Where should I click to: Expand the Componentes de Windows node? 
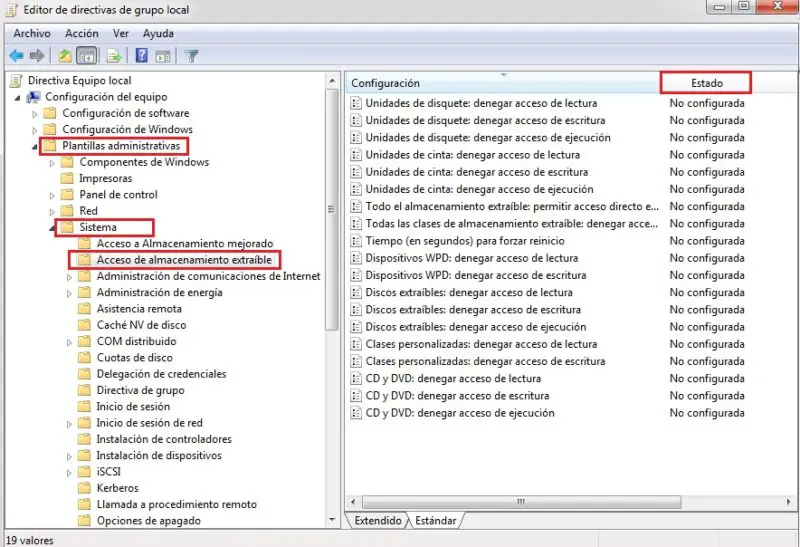pos(52,163)
